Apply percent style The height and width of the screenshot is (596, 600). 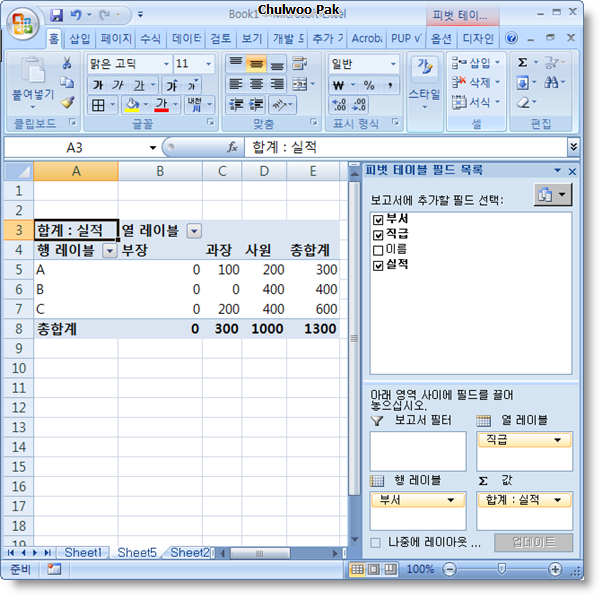(369, 85)
